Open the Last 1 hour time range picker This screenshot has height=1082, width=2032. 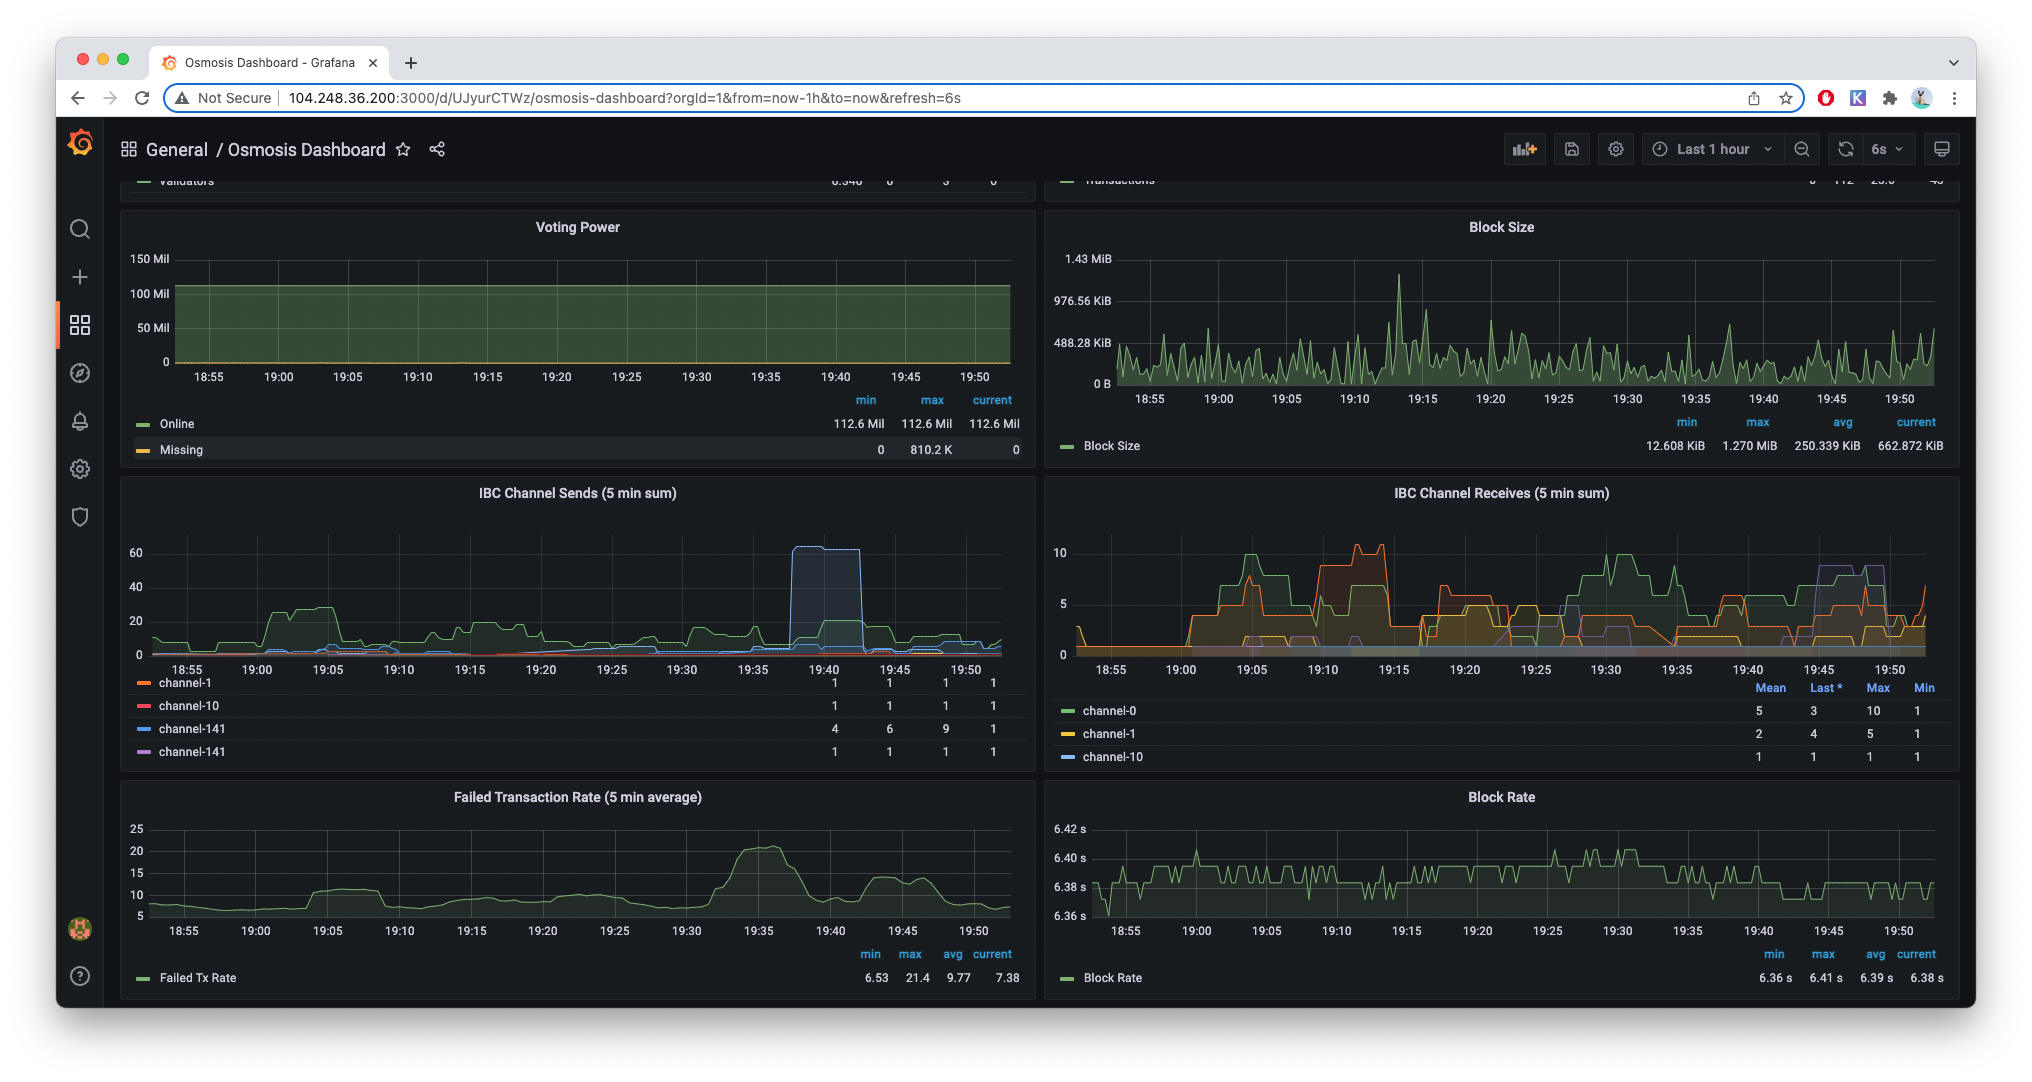pos(1712,149)
